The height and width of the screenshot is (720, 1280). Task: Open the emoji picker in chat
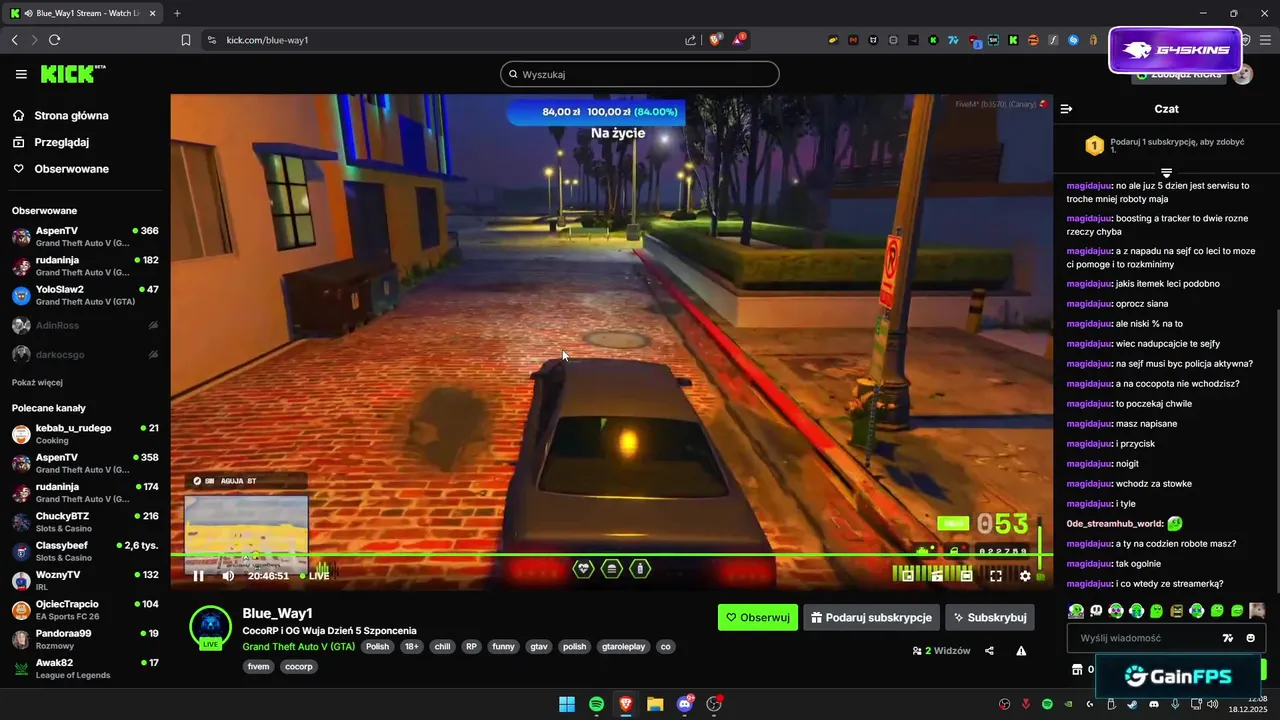click(x=1251, y=638)
